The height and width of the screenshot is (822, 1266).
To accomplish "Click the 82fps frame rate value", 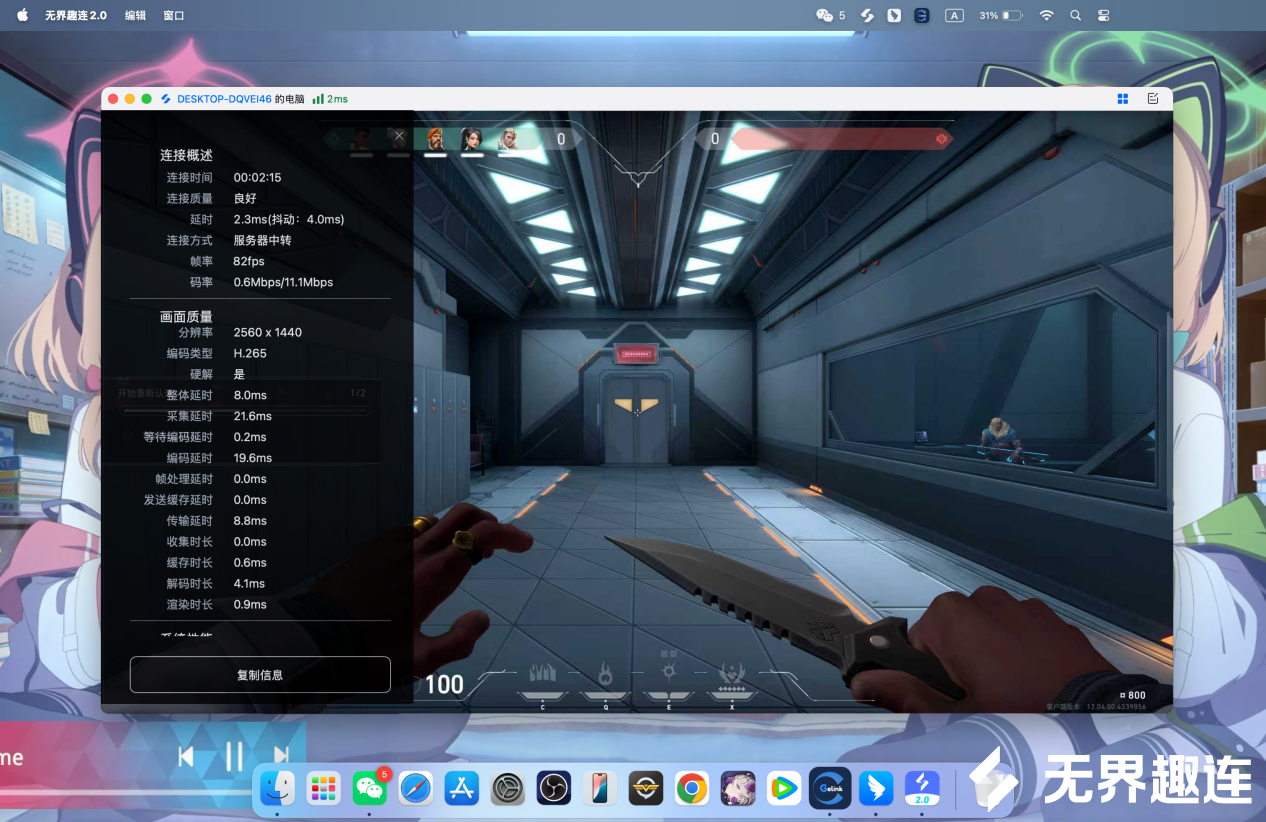I will 249,261.
